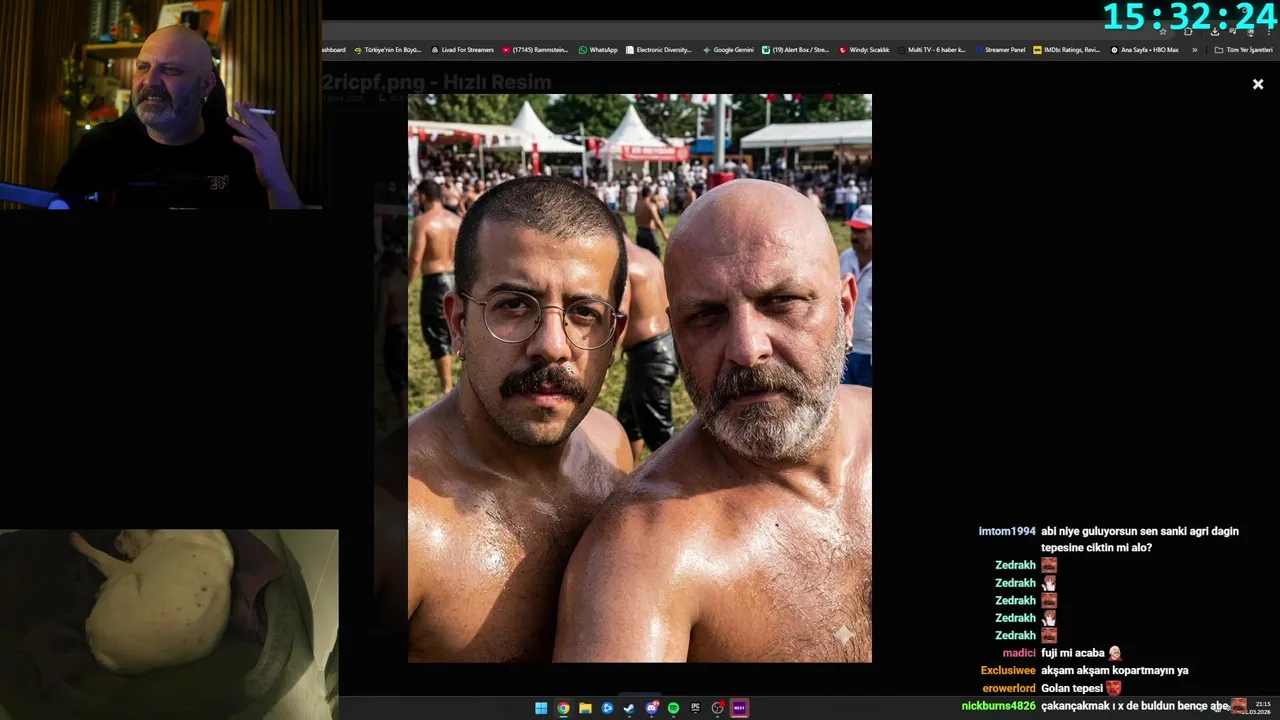The height and width of the screenshot is (720, 1280).
Task: Click chat username nickburns4826
Action: [x=999, y=706]
